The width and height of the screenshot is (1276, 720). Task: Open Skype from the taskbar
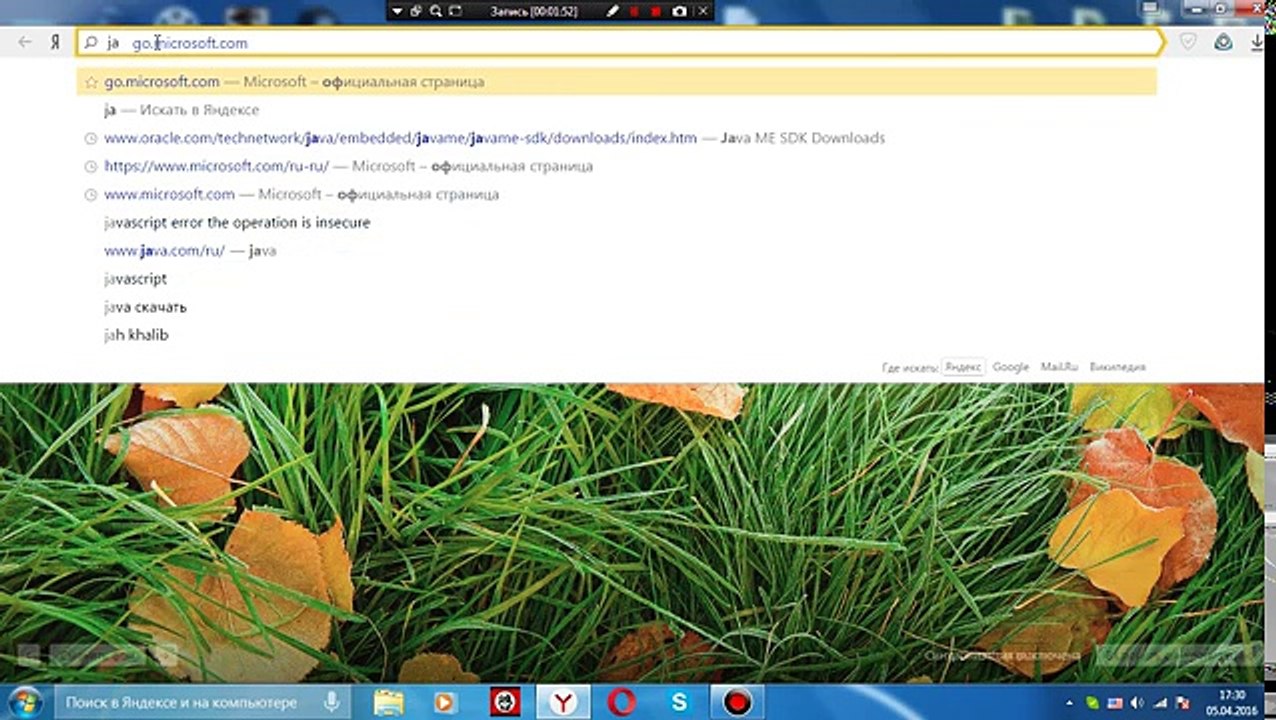[x=679, y=702]
